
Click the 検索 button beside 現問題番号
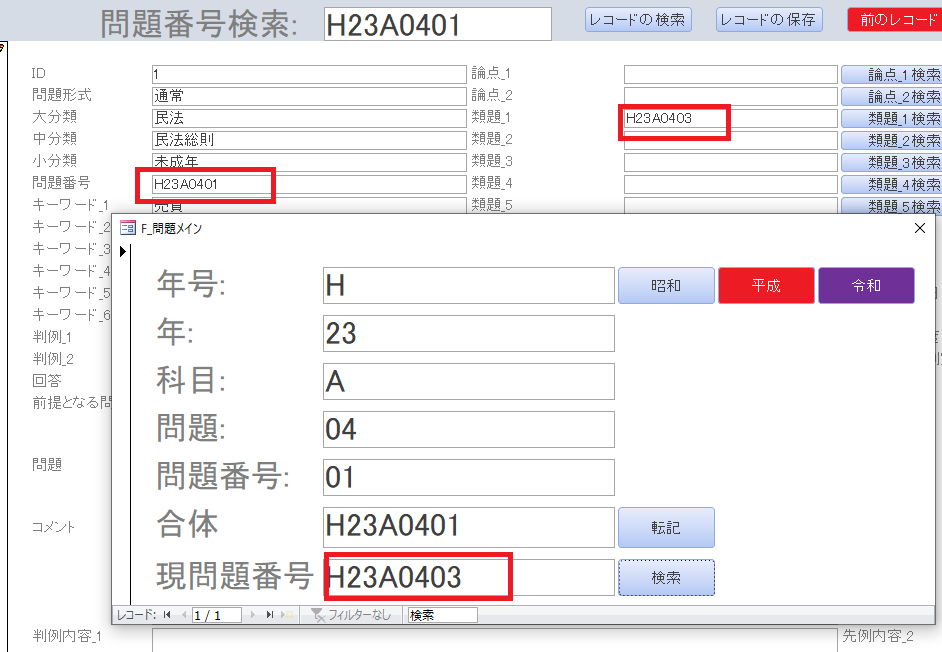coord(666,577)
